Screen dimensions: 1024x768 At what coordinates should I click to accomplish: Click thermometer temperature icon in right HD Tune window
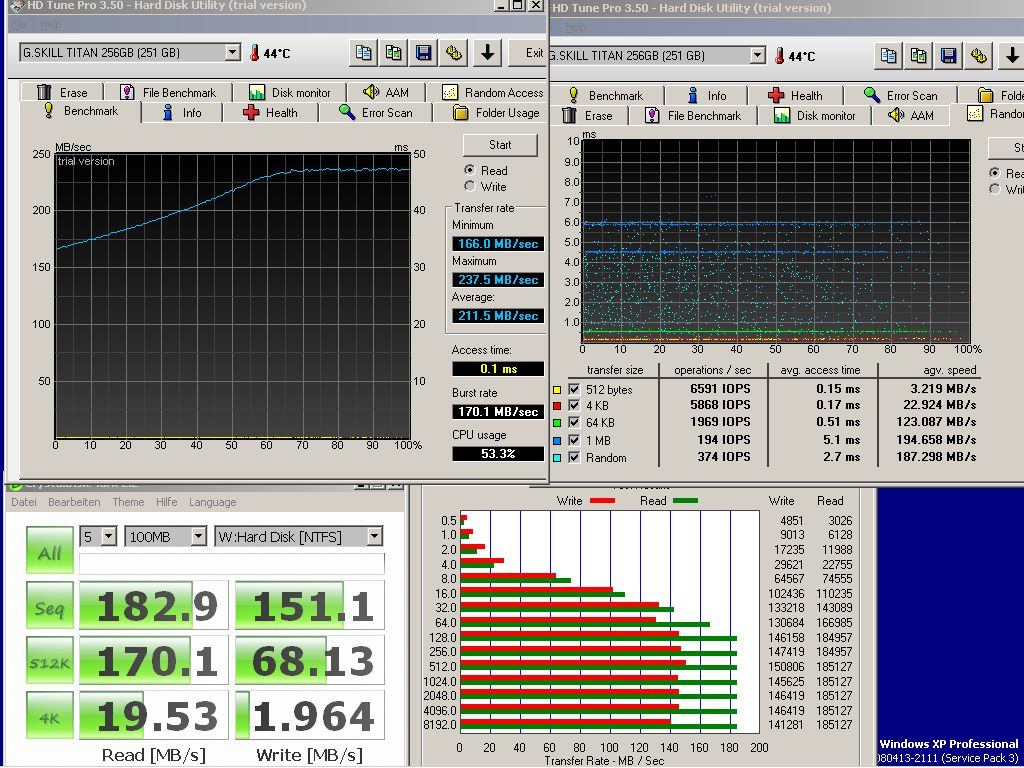779,56
